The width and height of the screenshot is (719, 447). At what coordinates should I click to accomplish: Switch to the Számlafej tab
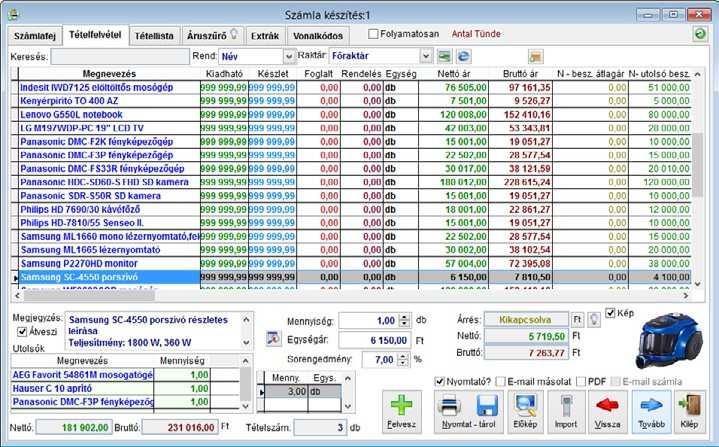coord(35,36)
